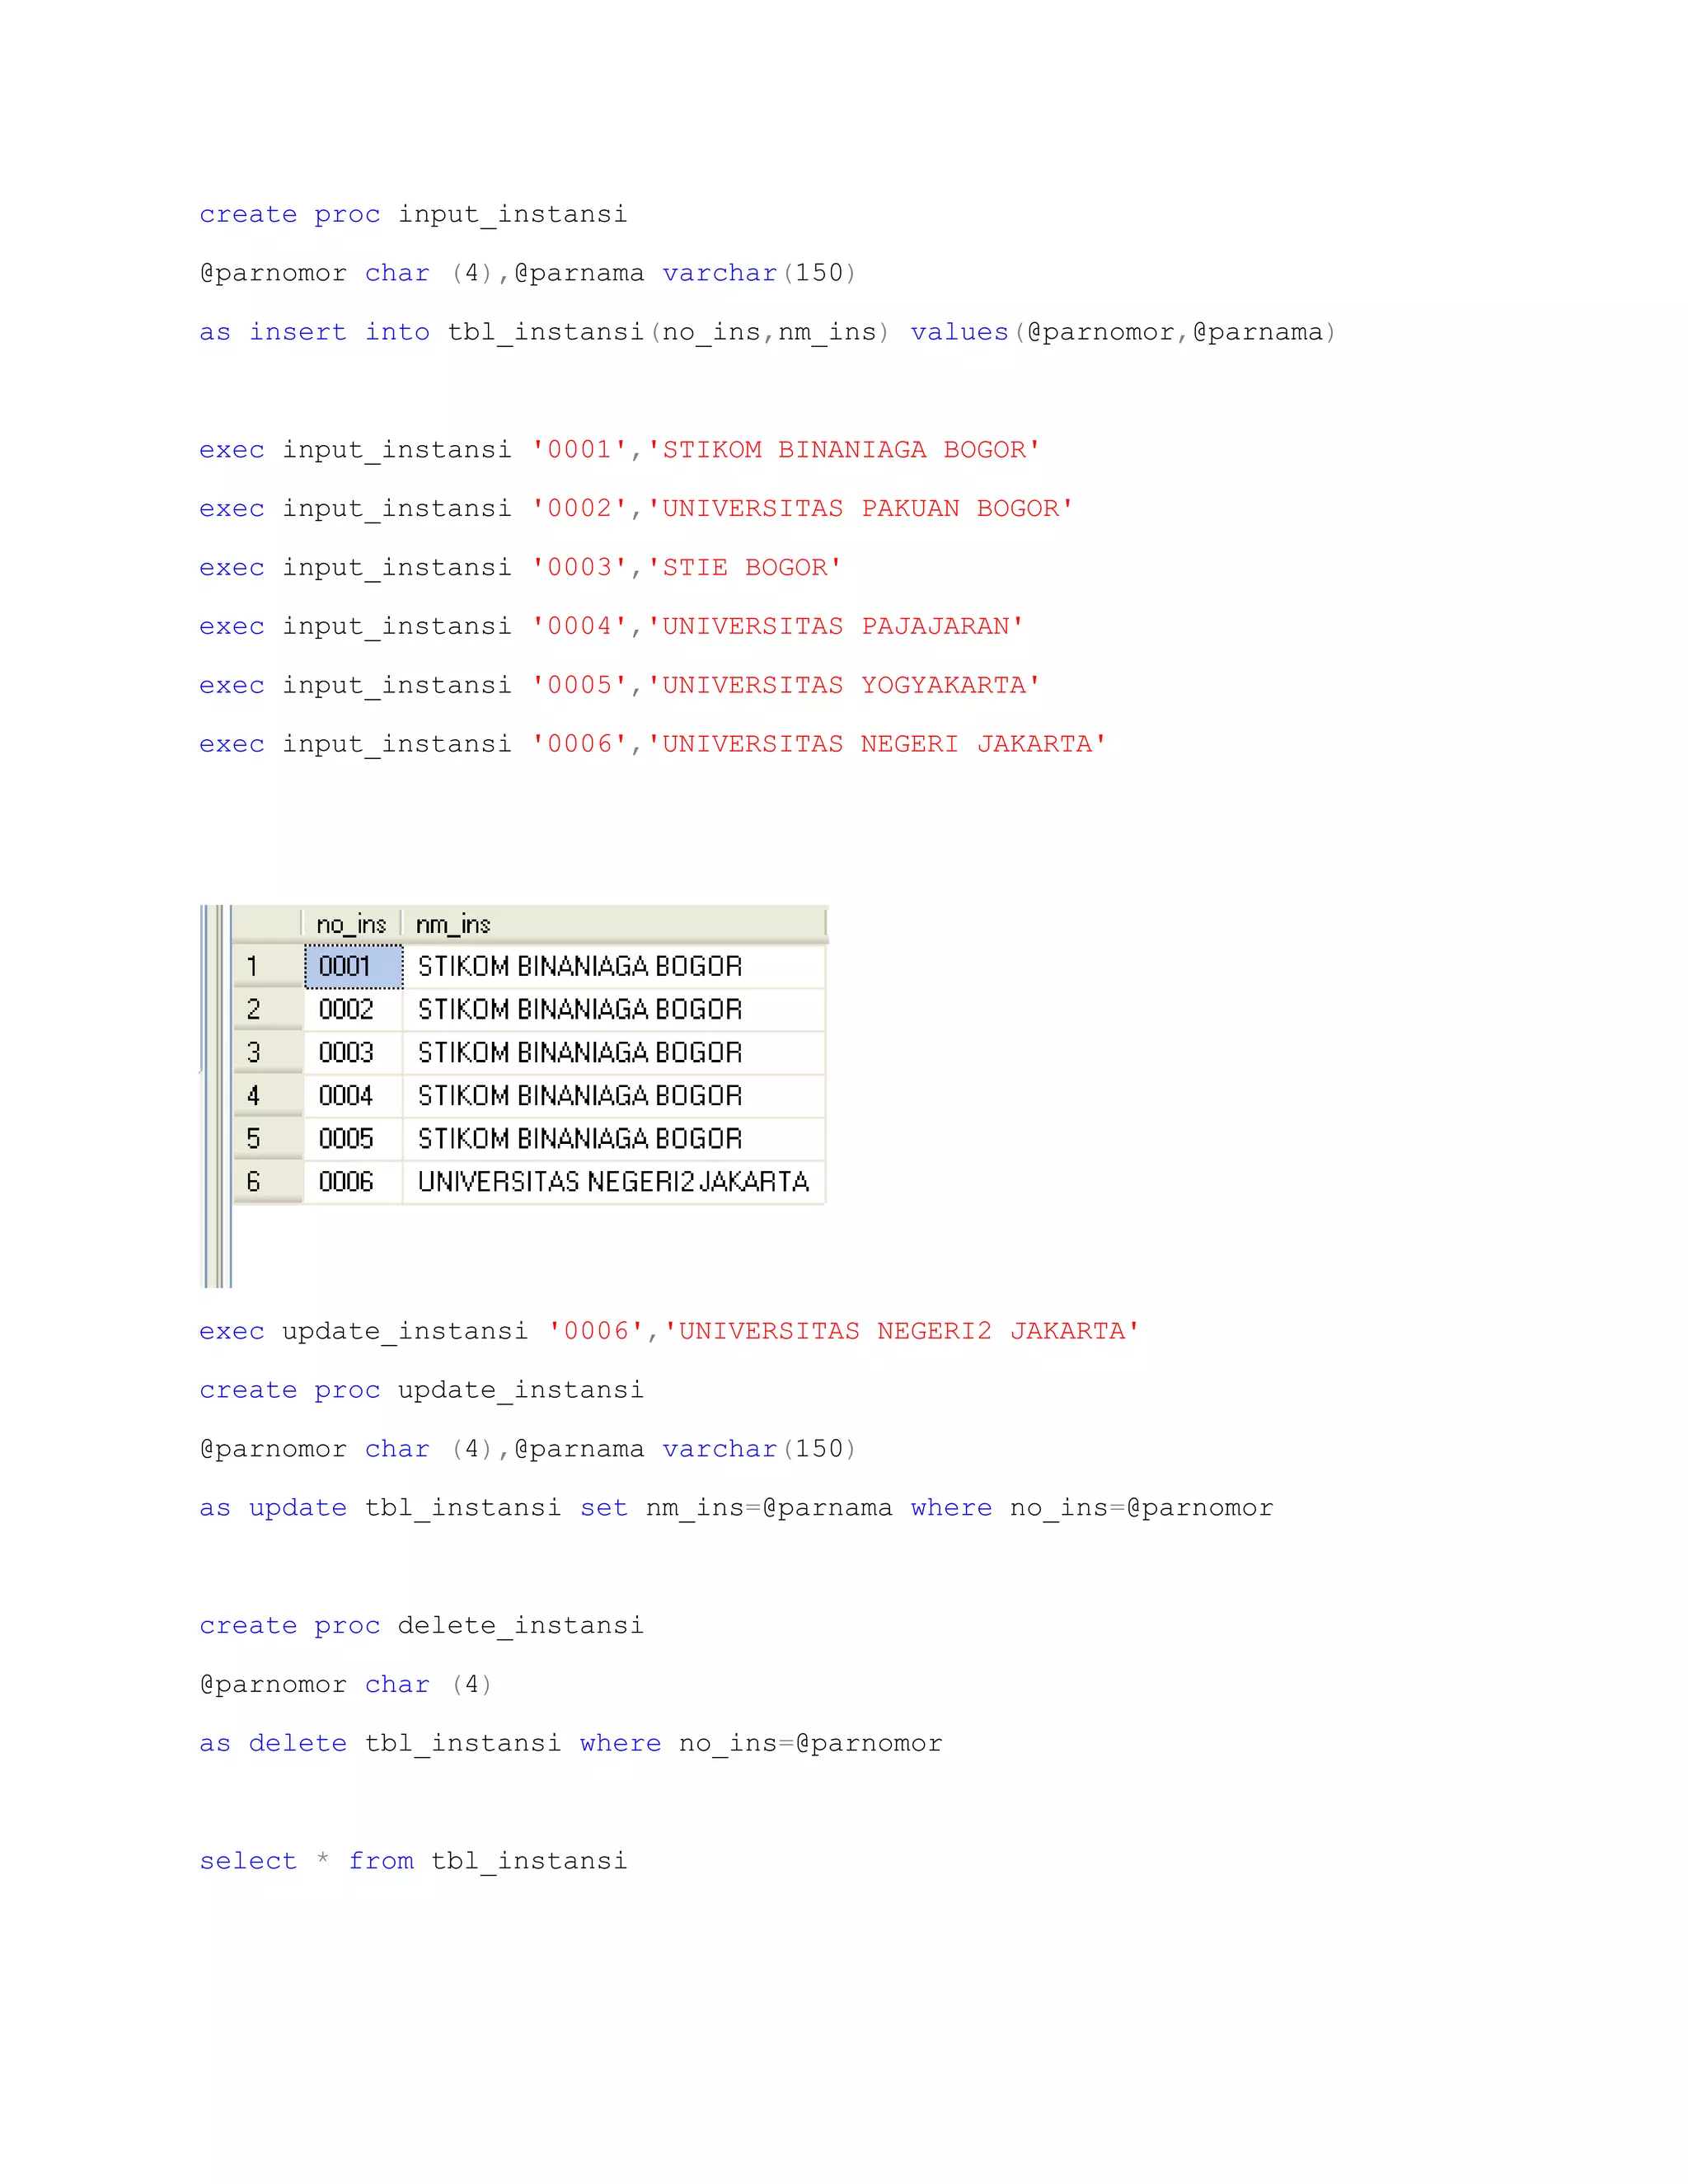This screenshot has height=2184, width=1688.
Task: Click the no_ins column header in results grid
Action: pyautogui.click(x=351, y=925)
